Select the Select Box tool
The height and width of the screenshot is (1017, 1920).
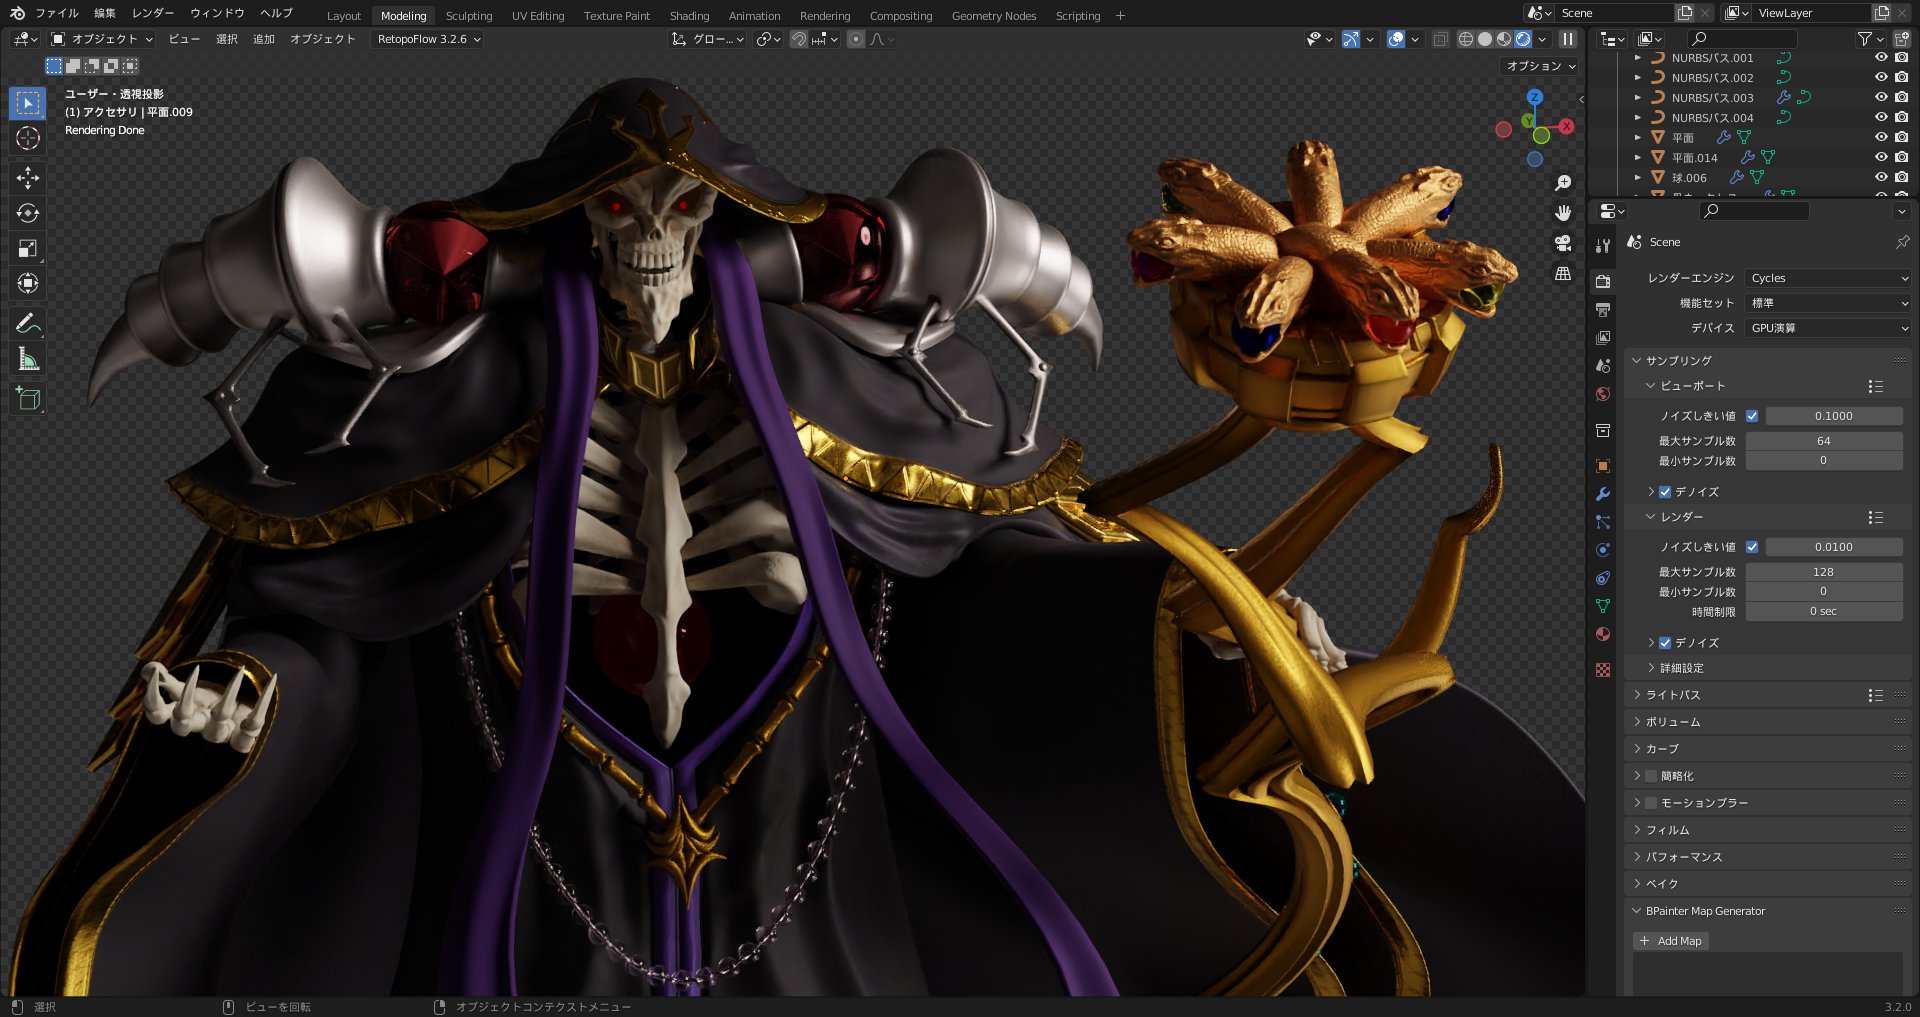point(28,103)
